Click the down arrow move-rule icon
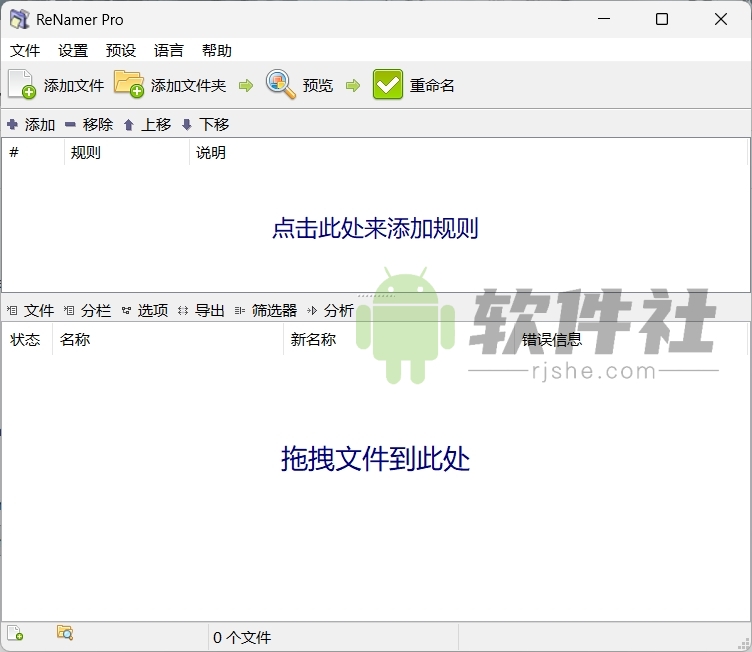 coord(187,125)
